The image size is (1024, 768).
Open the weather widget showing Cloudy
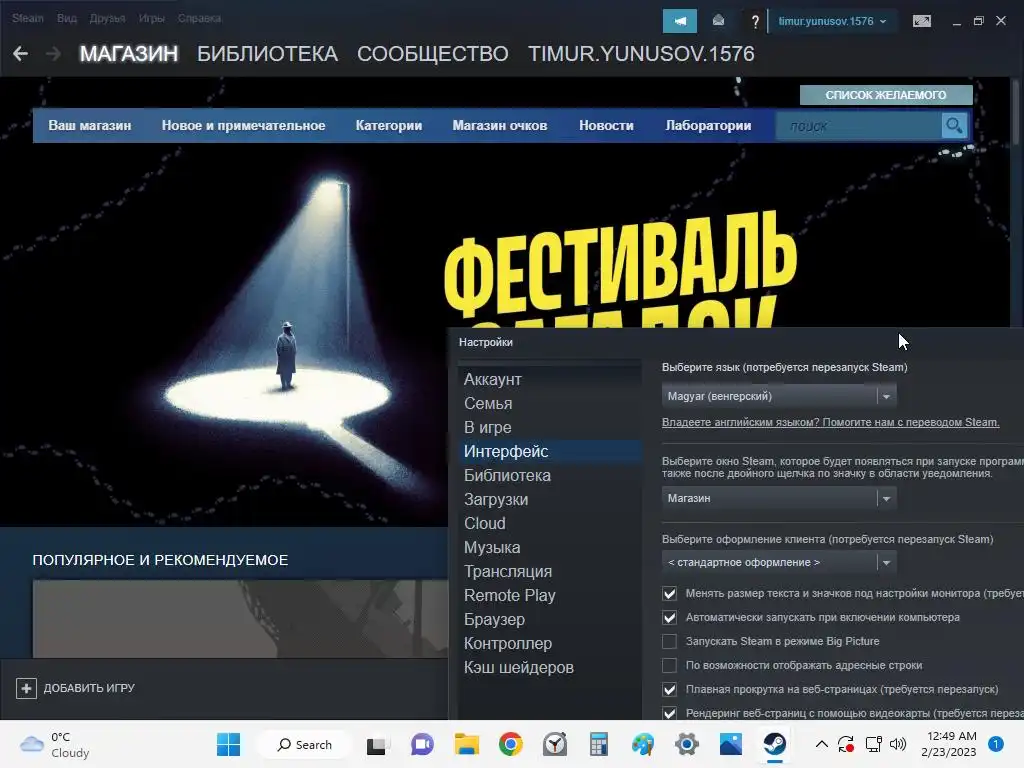[x=54, y=744]
